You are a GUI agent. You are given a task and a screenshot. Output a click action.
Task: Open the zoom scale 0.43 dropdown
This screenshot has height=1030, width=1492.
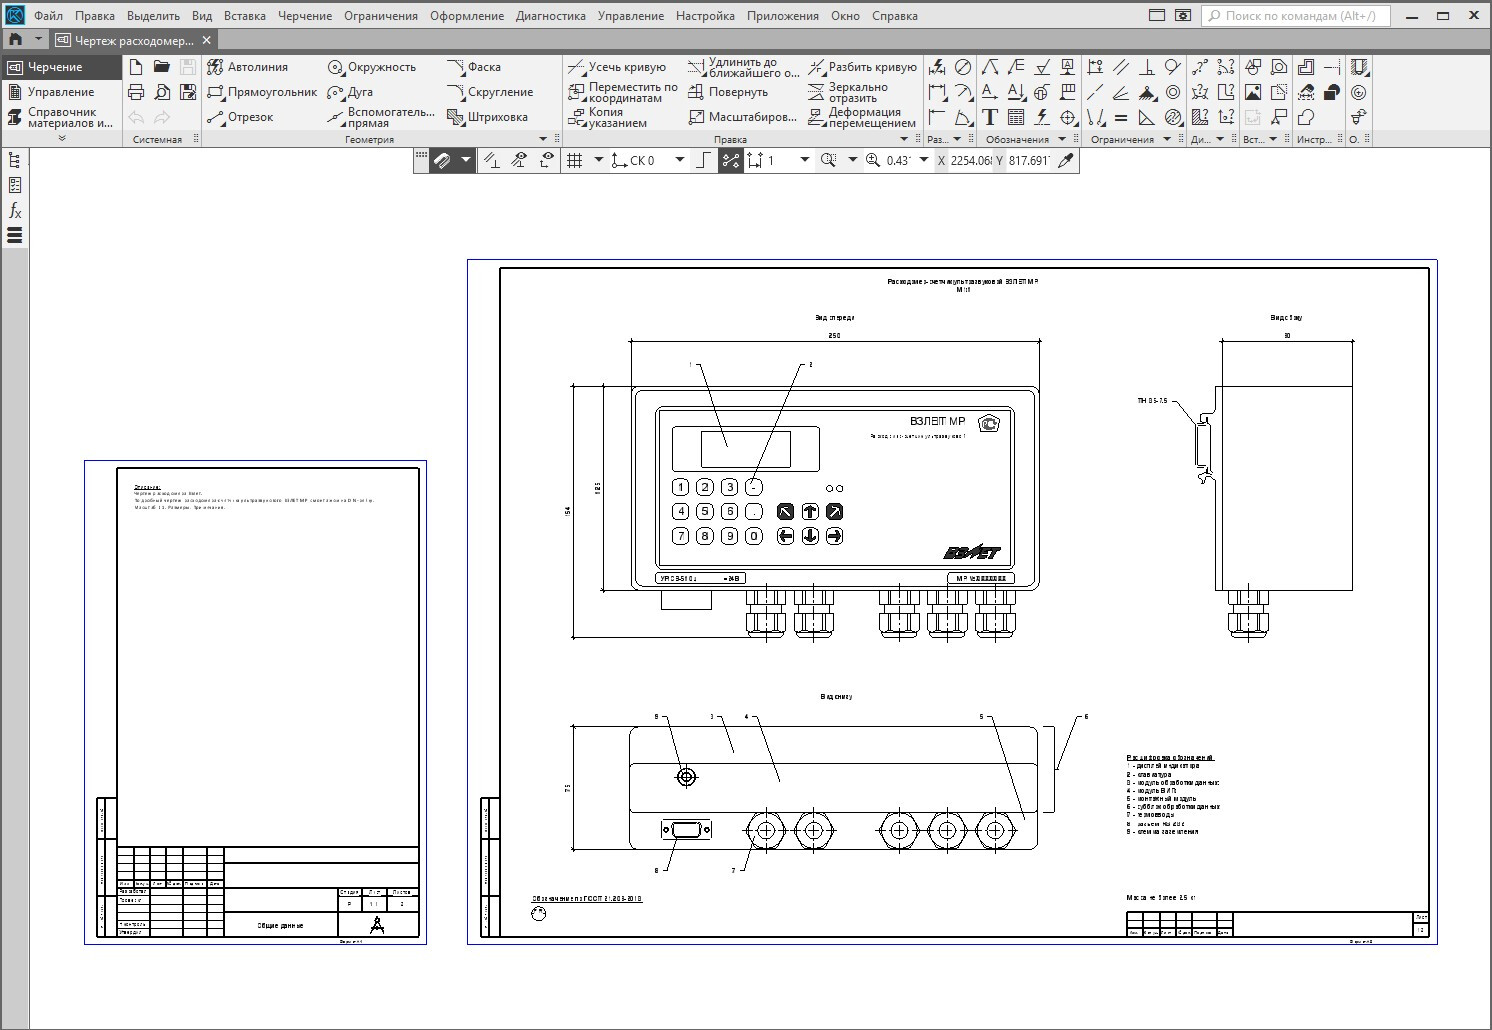pyautogui.click(x=924, y=160)
